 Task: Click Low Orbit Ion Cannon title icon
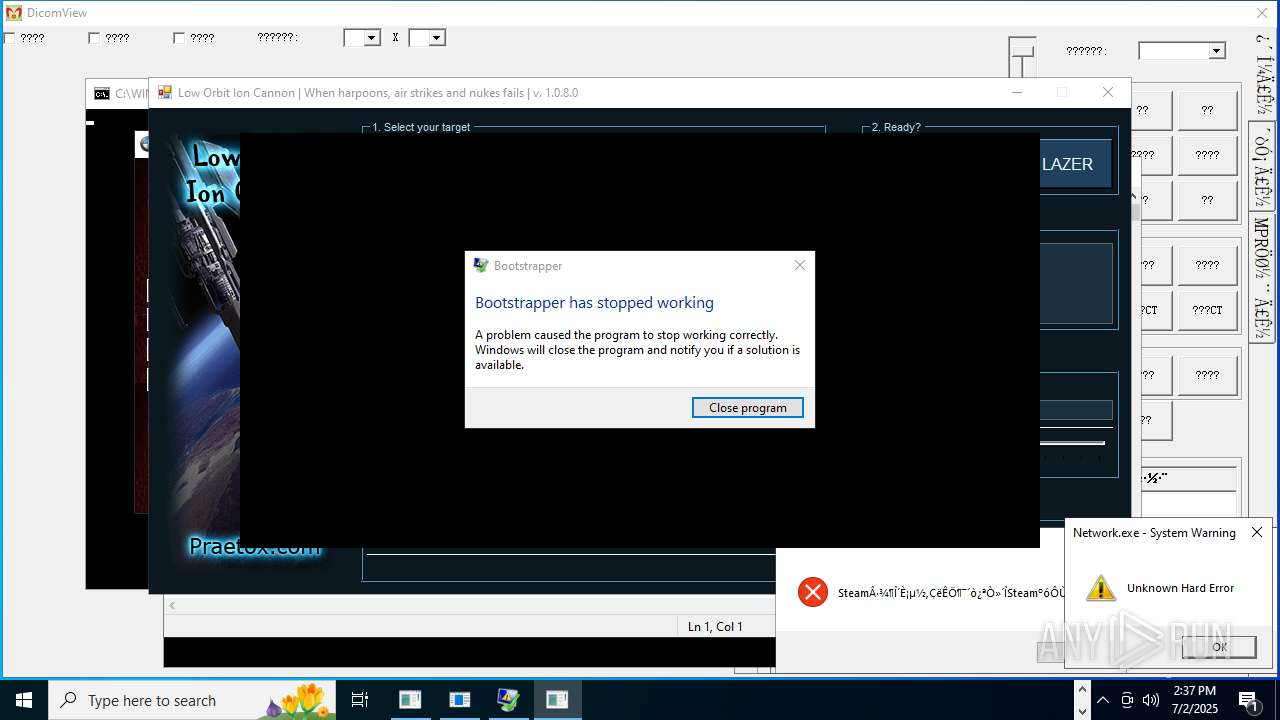[x=165, y=92]
